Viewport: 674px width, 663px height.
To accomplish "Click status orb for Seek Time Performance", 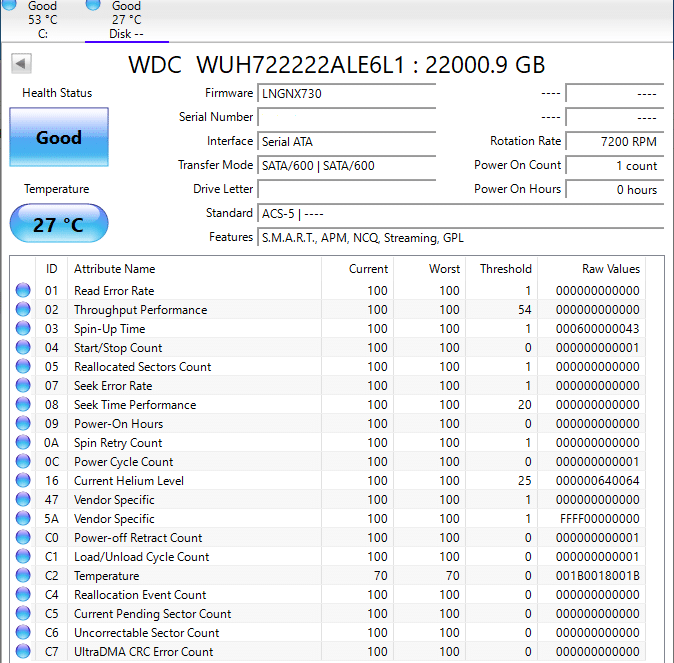I will pos(23,404).
